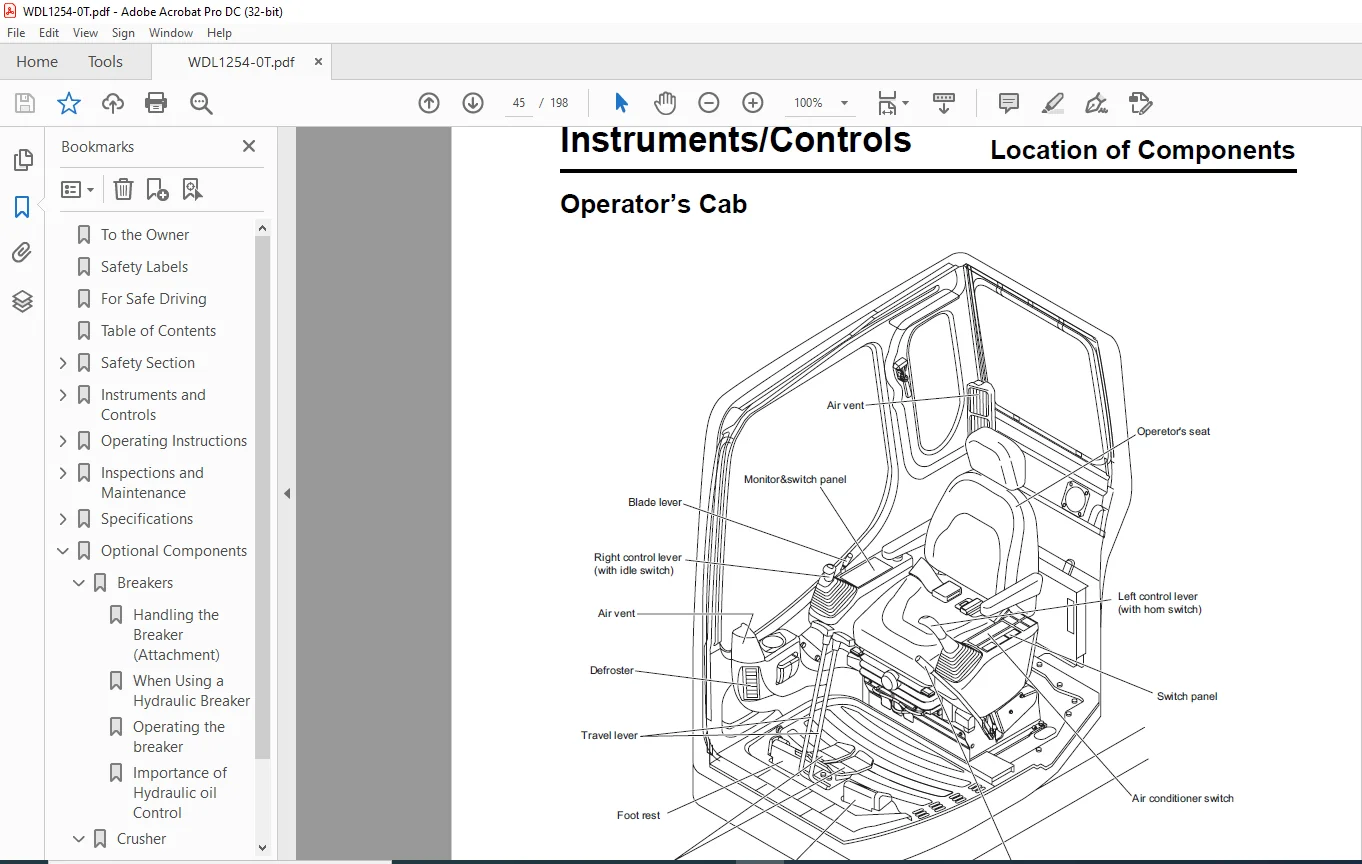Activate the hand pan tool

click(665, 103)
